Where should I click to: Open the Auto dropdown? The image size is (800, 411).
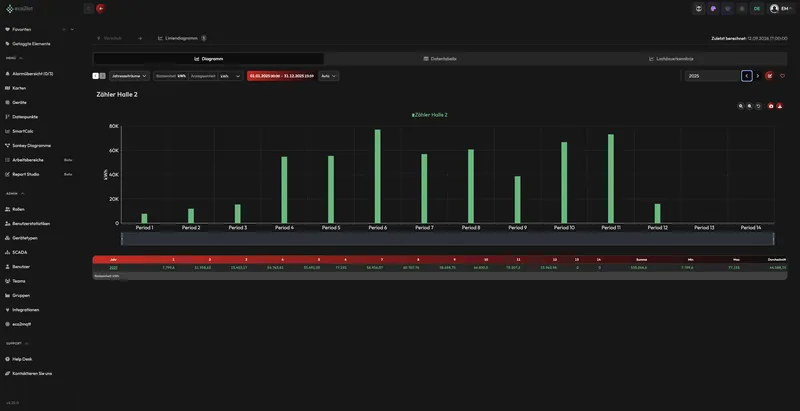(329, 76)
